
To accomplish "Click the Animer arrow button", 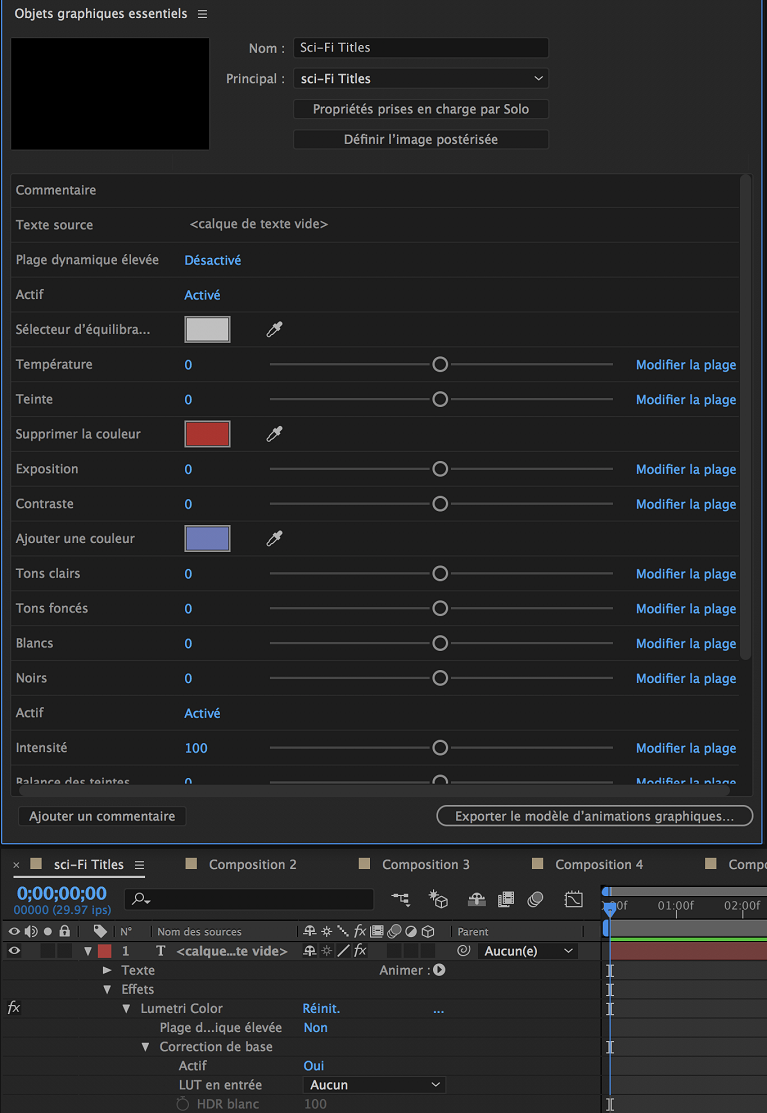I will coord(439,970).
